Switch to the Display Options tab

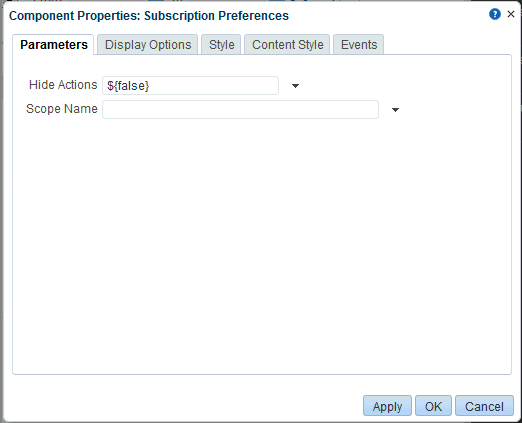[148, 45]
